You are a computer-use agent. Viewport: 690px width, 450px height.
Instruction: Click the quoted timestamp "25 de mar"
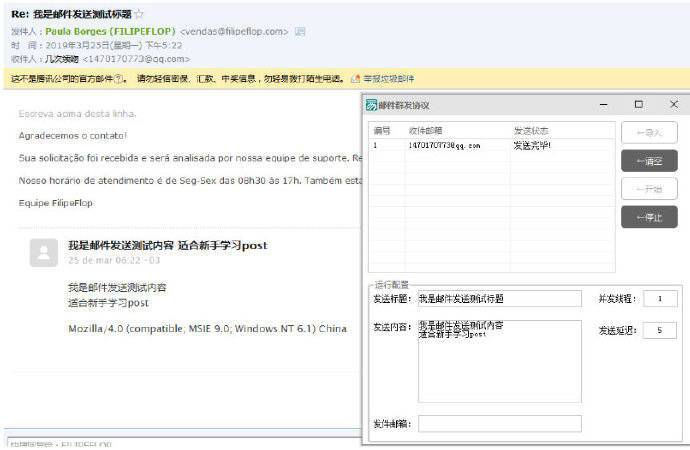pos(114,260)
